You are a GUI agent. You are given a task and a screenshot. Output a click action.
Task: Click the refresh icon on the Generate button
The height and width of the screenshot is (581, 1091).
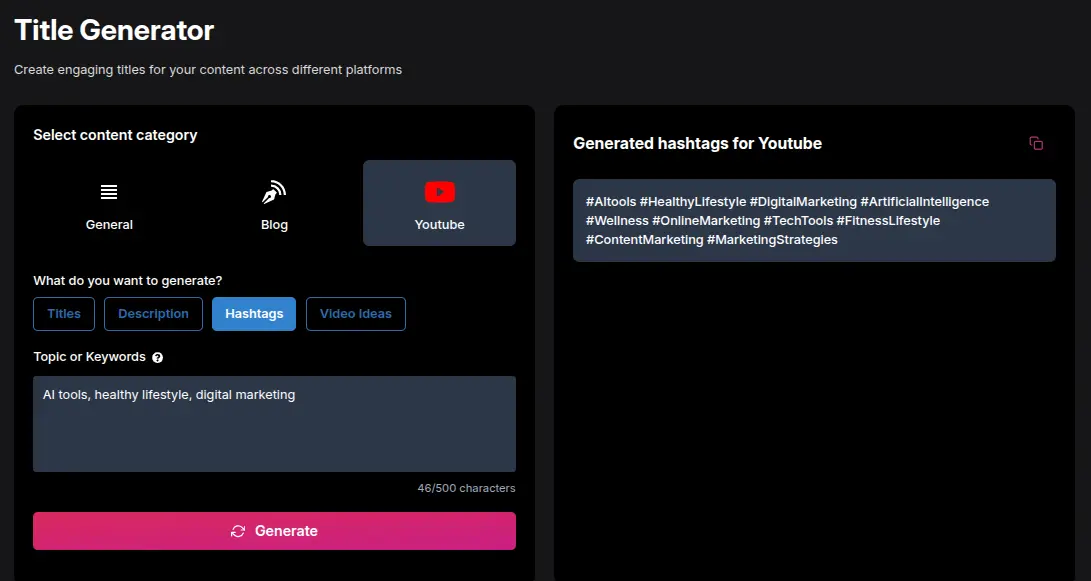[x=238, y=531]
